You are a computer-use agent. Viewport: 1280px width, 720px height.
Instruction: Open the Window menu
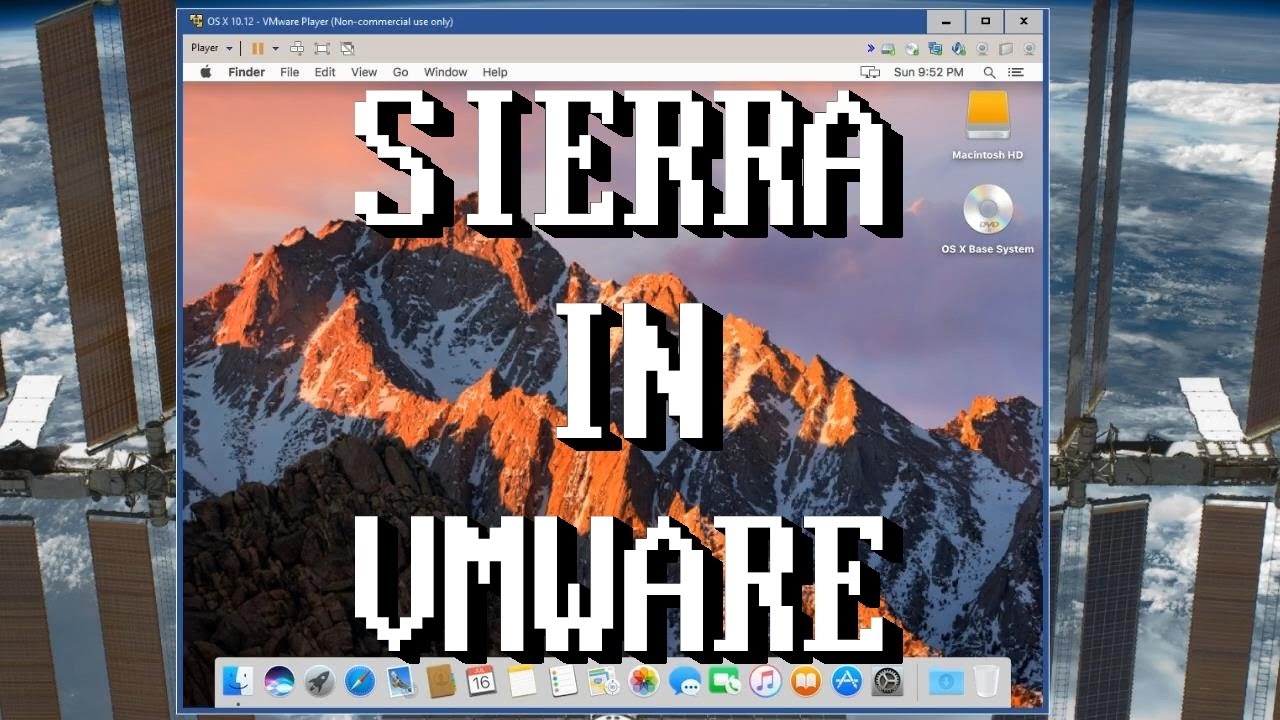tap(445, 72)
